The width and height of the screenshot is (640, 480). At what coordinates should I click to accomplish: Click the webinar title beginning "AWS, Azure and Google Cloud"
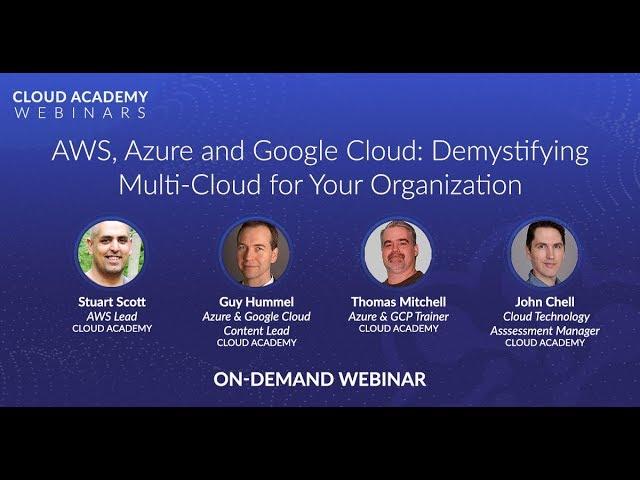pyautogui.click(x=320, y=168)
